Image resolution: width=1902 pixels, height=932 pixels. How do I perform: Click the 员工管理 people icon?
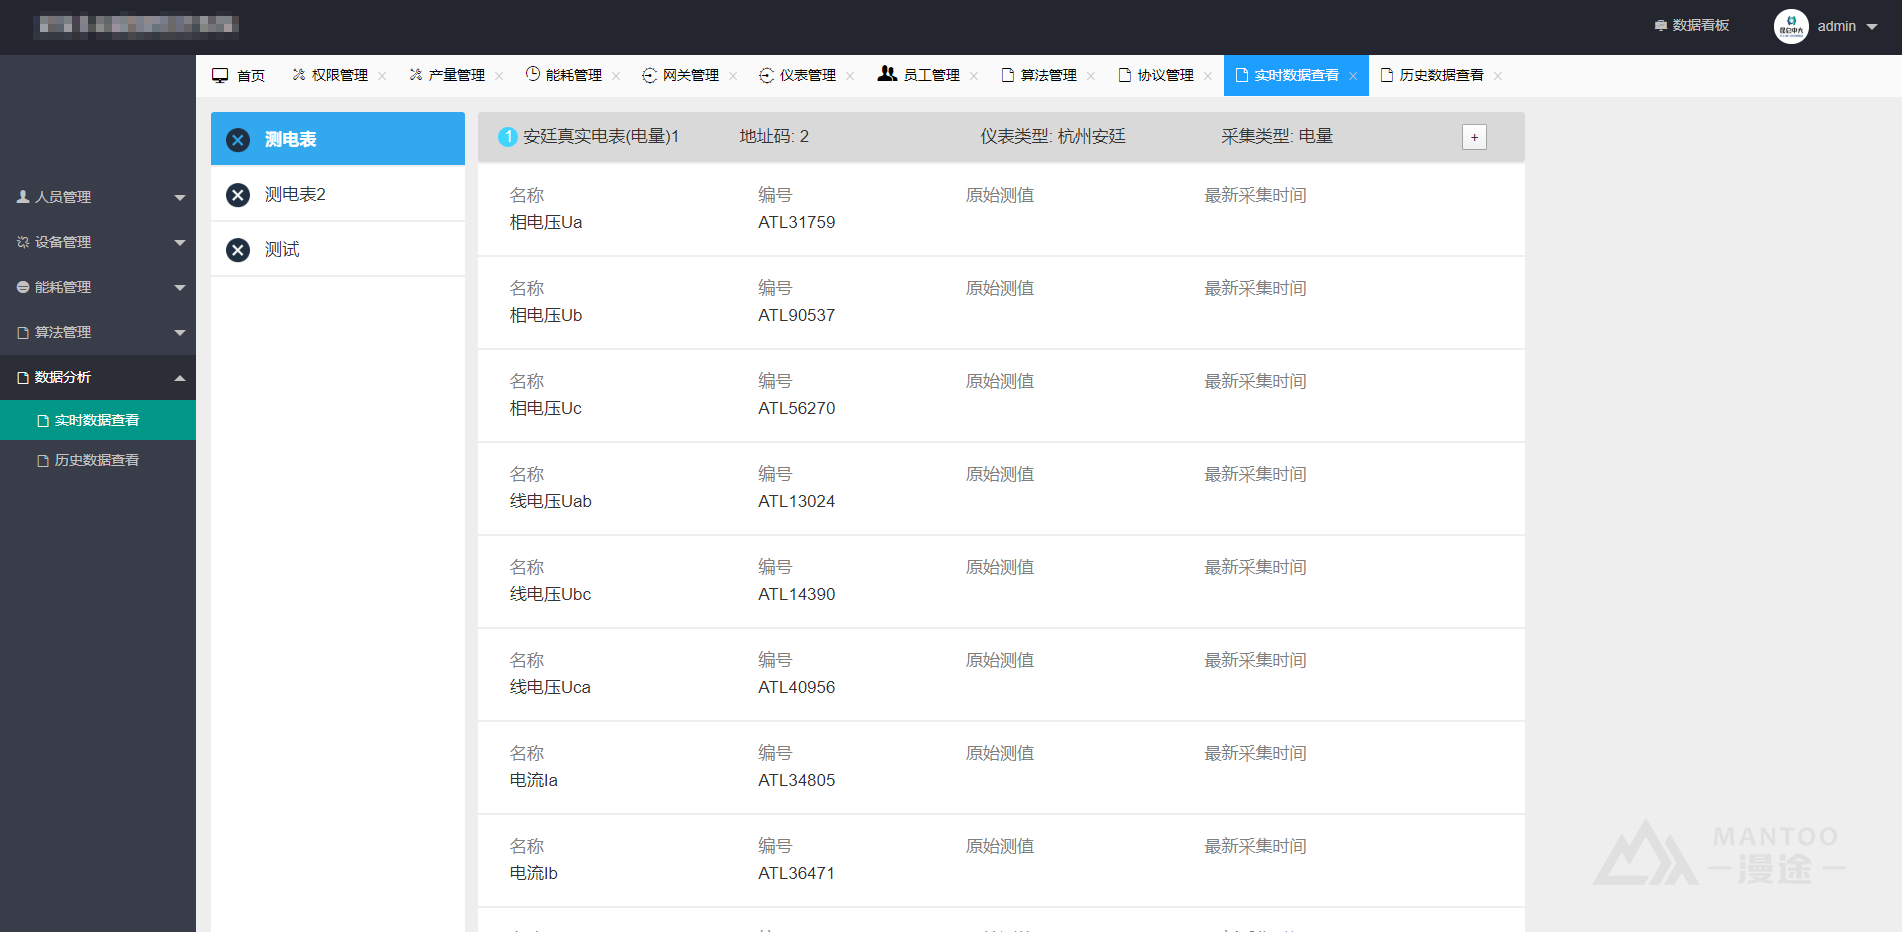click(887, 74)
